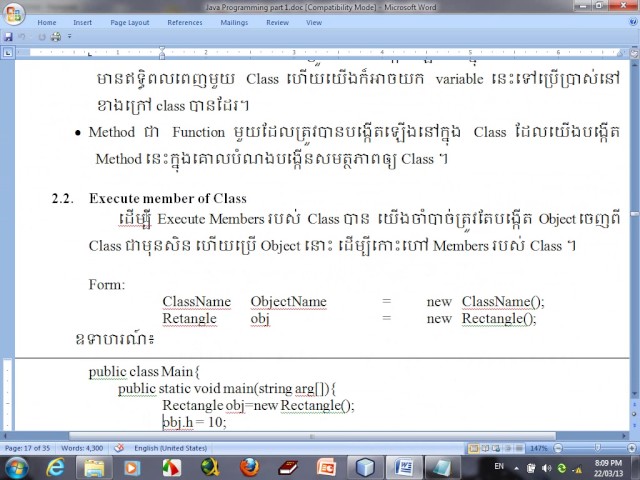Open the Mailings ribbon tab
The image size is (640, 480).
pyautogui.click(x=234, y=23)
